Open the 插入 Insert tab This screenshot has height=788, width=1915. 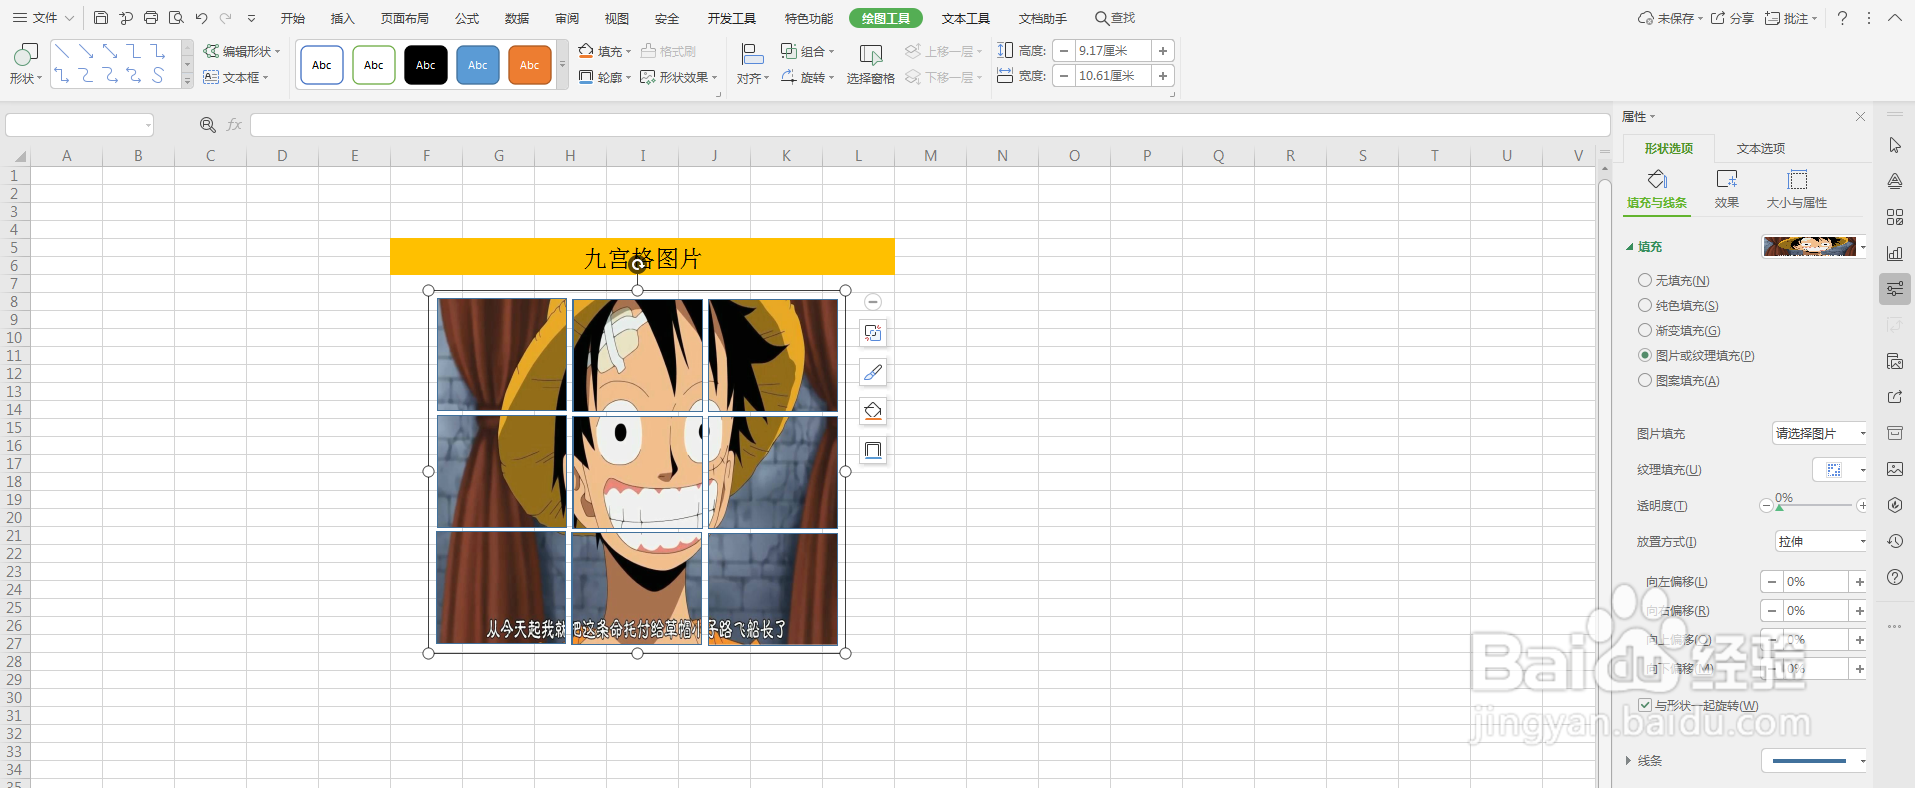point(343,18)
